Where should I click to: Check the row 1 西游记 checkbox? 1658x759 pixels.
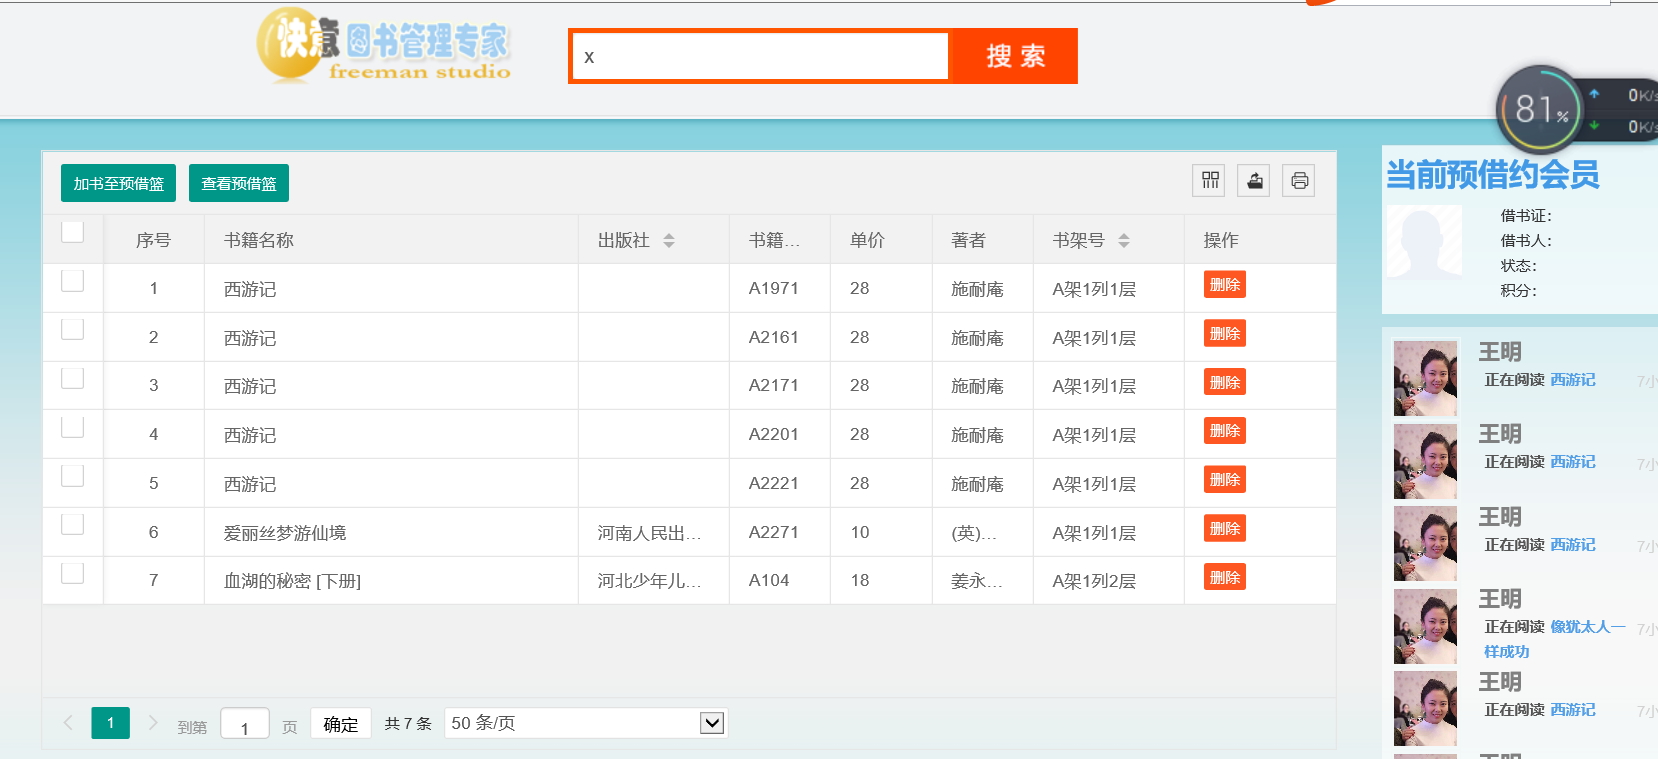coord(72,281)
